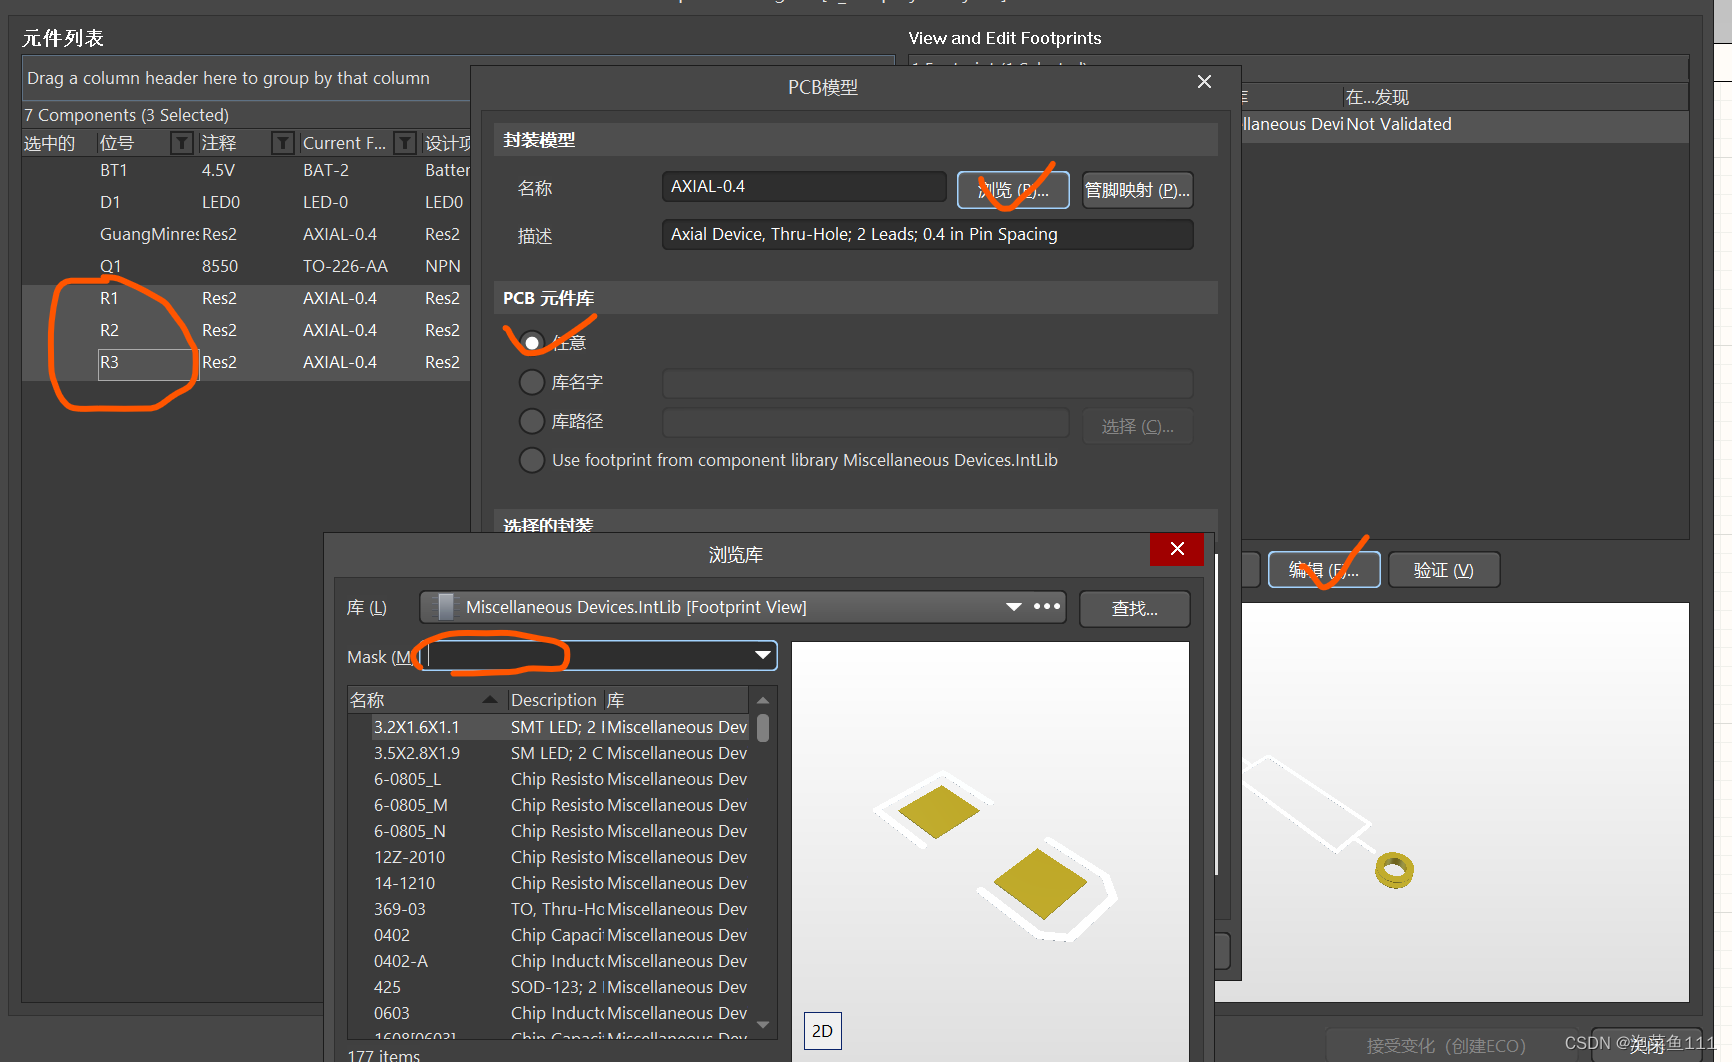The height and width of the screenshot is (1062, 1732).
Task: Enable 'Use footprint from component library' option
Action: 531,460
